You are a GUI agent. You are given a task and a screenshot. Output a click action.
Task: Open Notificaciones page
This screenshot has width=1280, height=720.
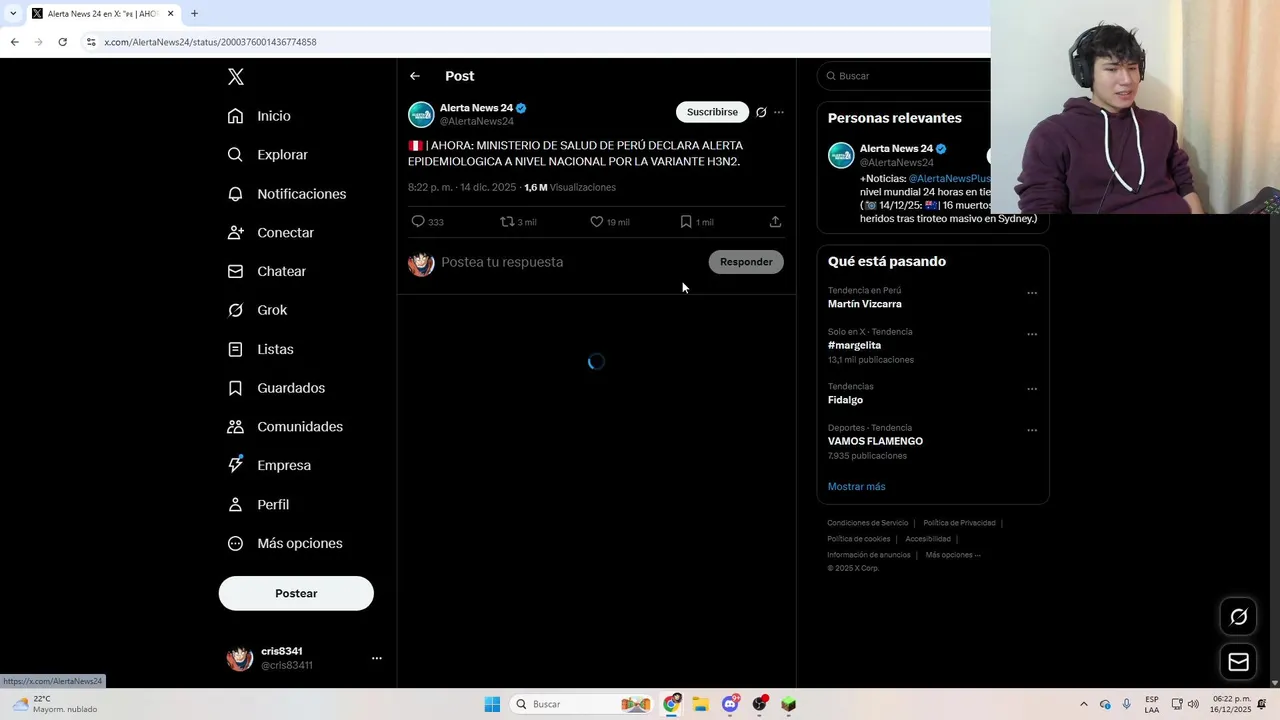coord(286,194)
